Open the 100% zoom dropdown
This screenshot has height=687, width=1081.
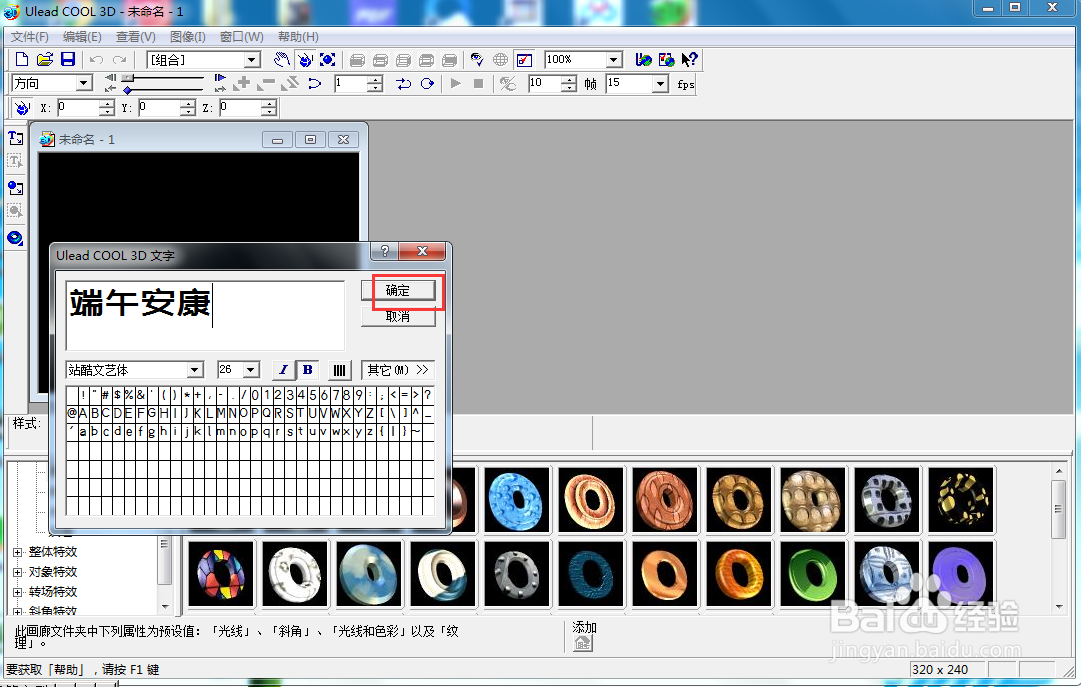(x=614, y=60)
